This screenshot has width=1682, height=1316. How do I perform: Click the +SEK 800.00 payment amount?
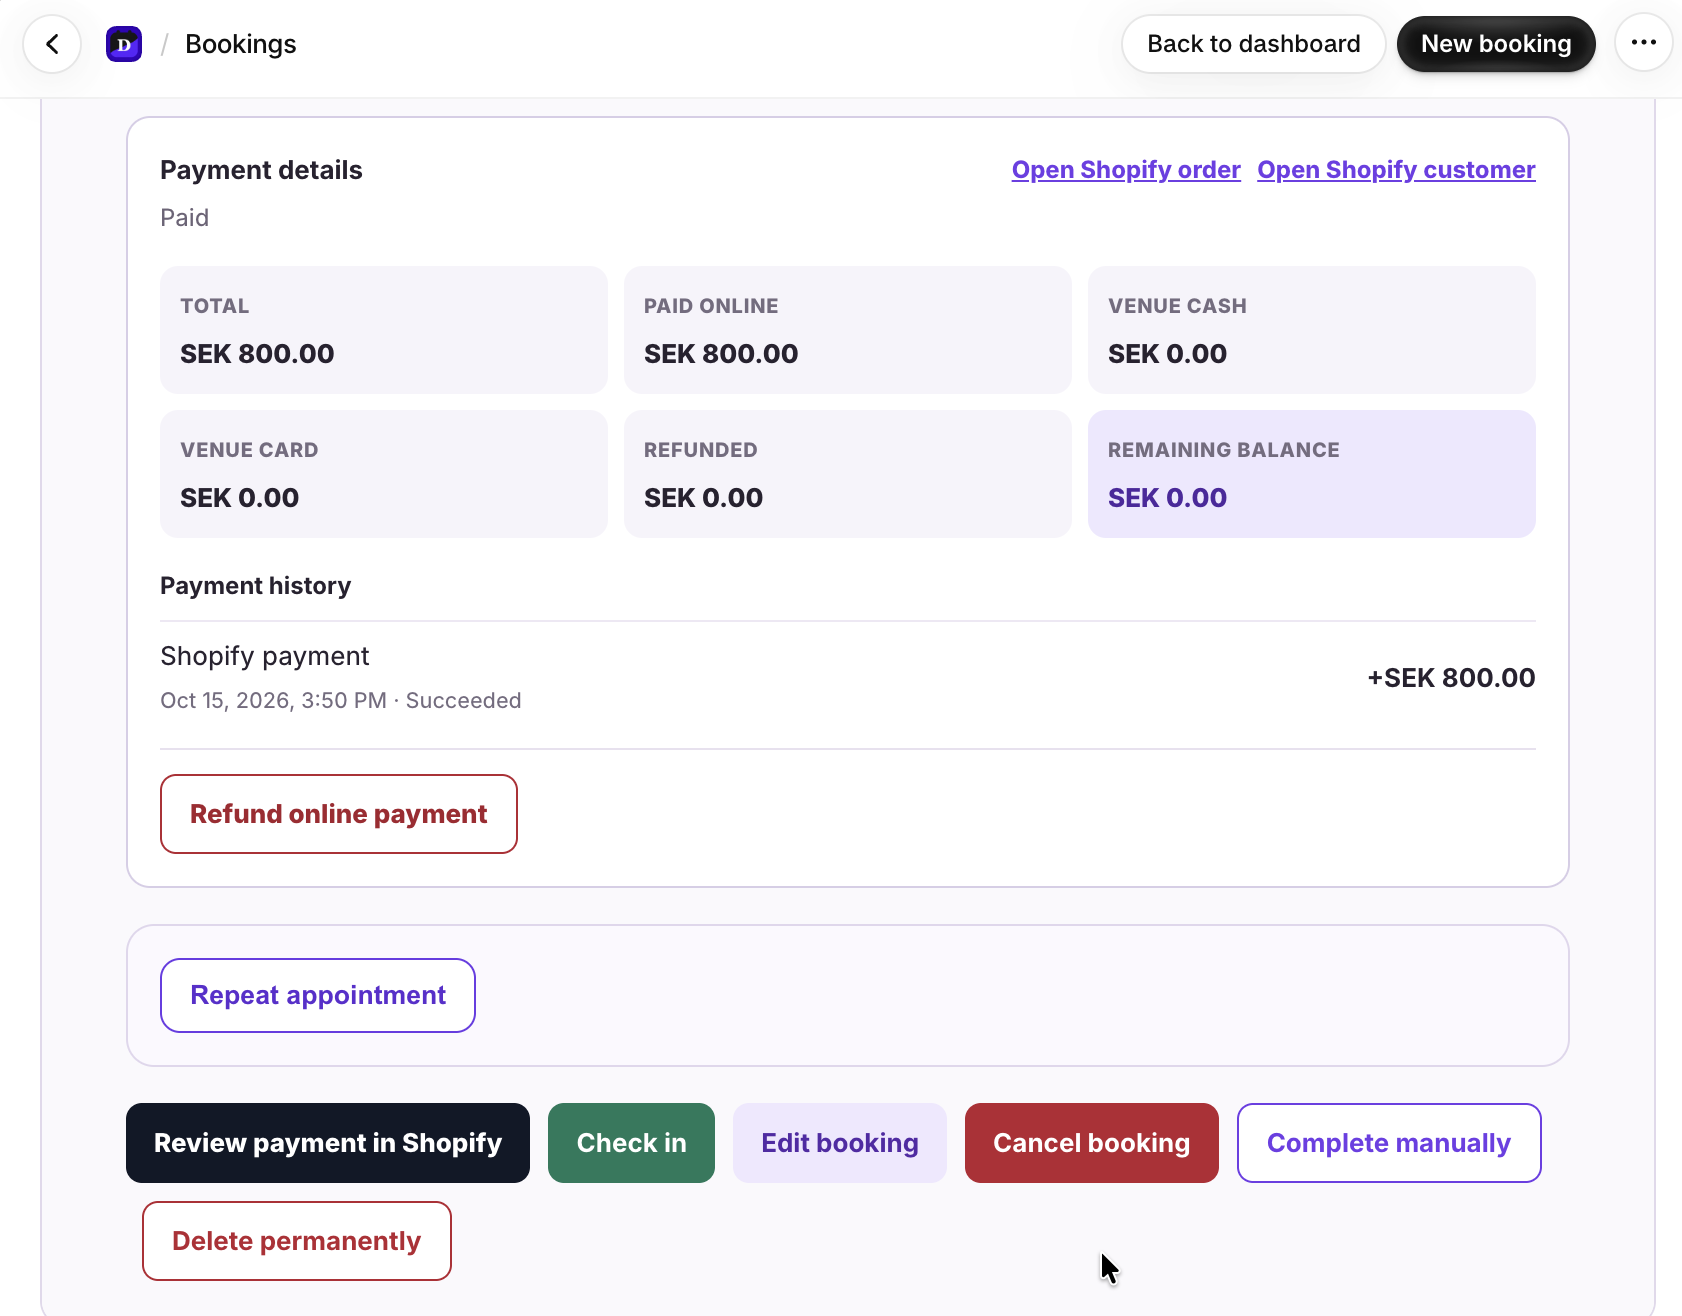click(1451, 678)
